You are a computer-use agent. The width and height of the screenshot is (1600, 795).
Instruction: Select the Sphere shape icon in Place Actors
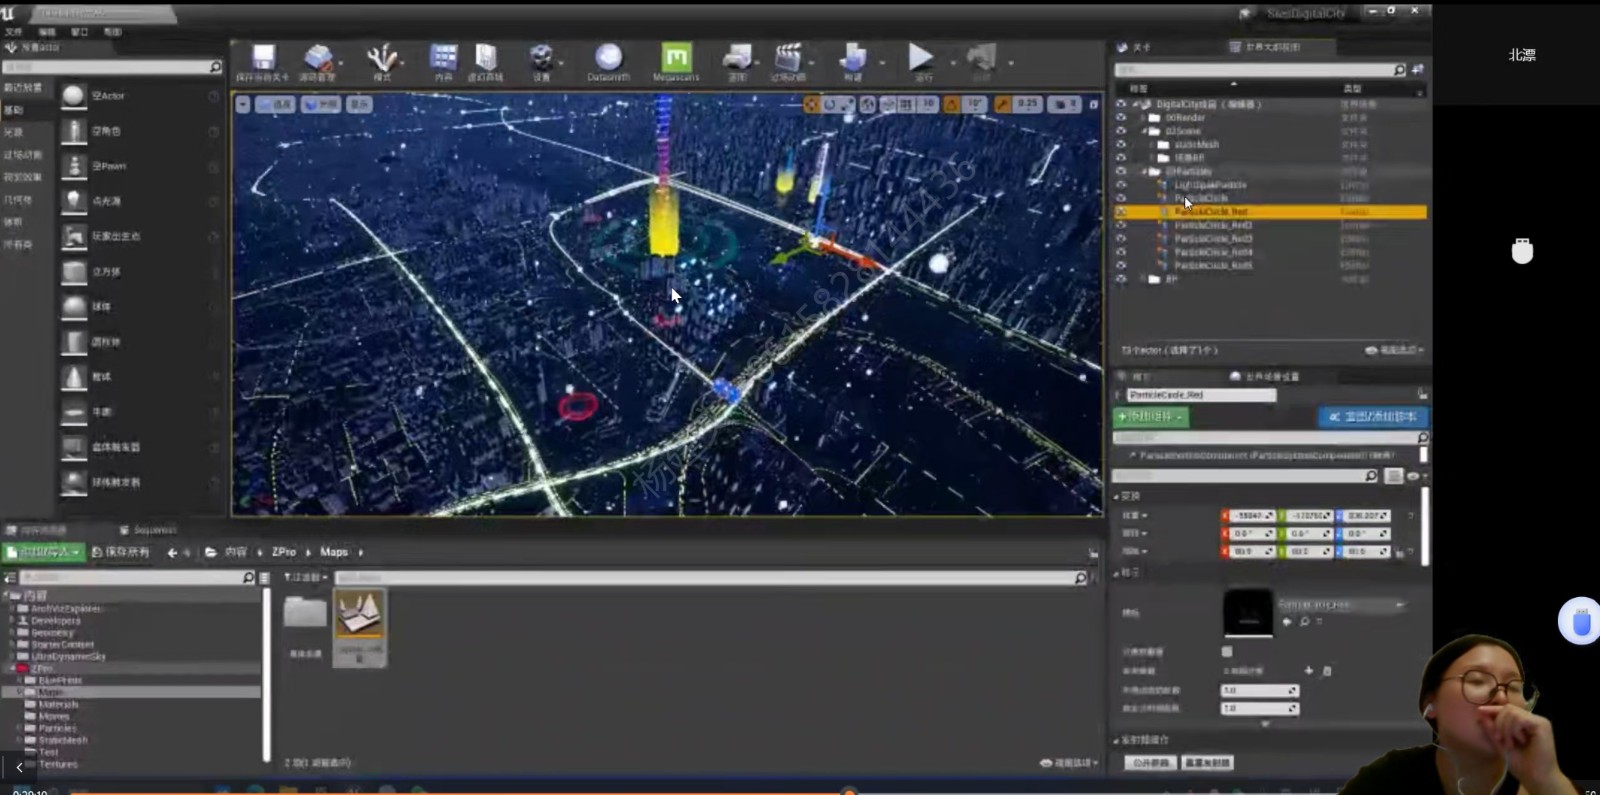74,307
